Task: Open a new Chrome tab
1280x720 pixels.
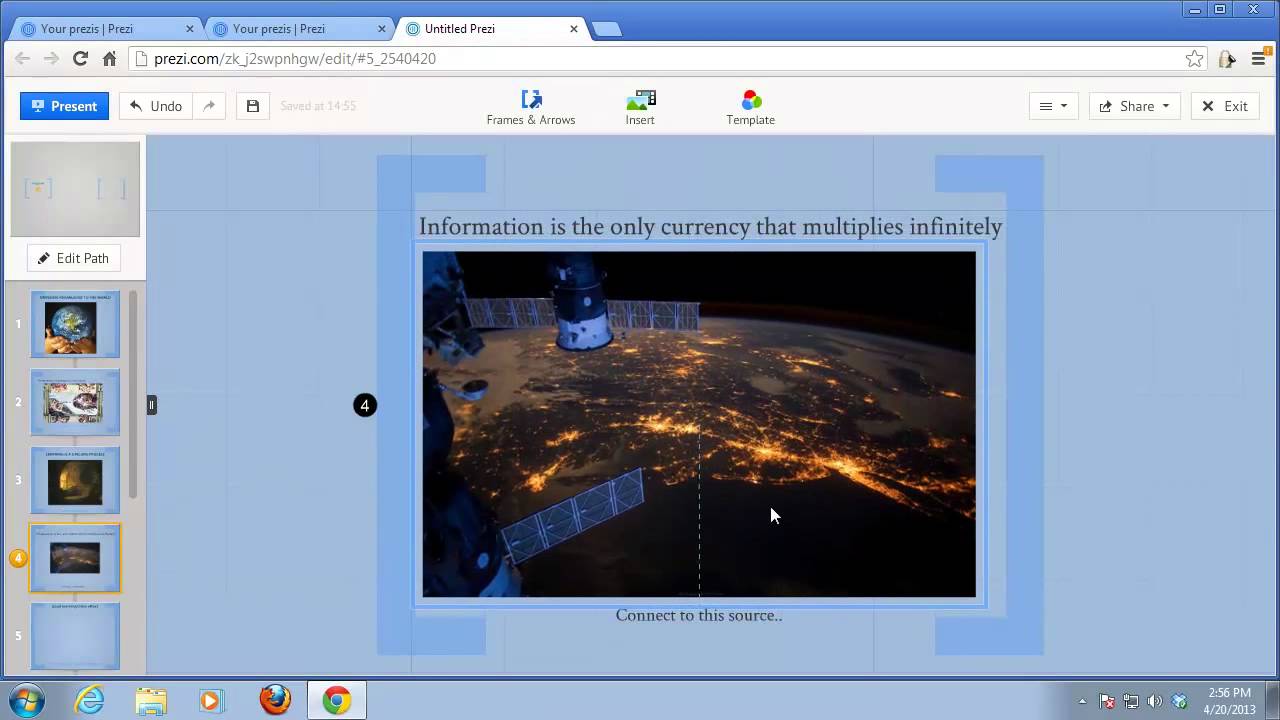Action: click(x=607, y=29)
